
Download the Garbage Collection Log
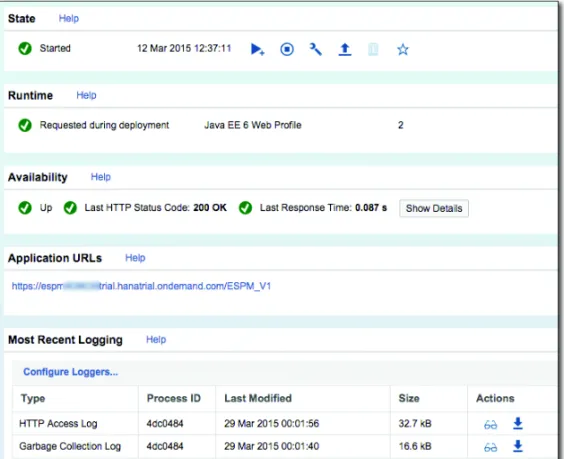tap(518, 446)
